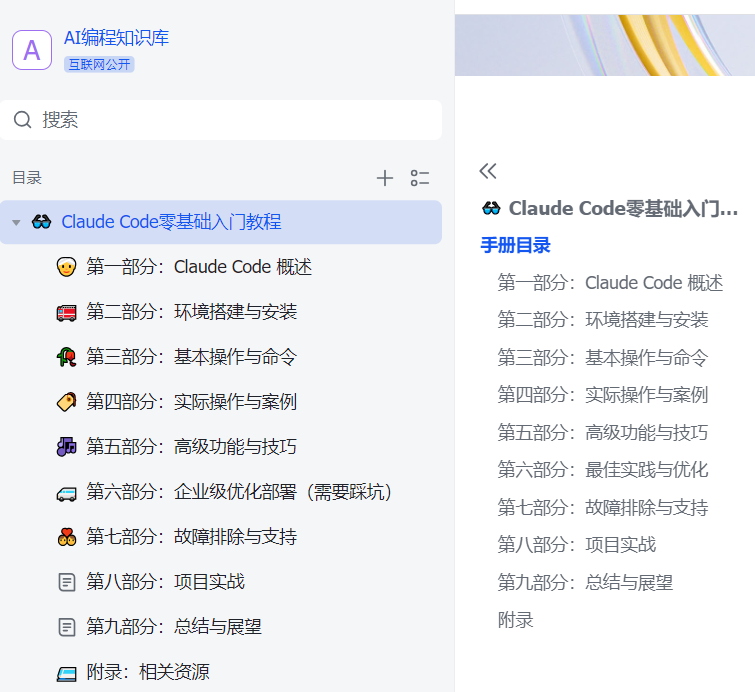This screenshot has height=692, width=755.
Task: Open 第八部分：项目实战 in sidebar
Action: pos(166,581)
